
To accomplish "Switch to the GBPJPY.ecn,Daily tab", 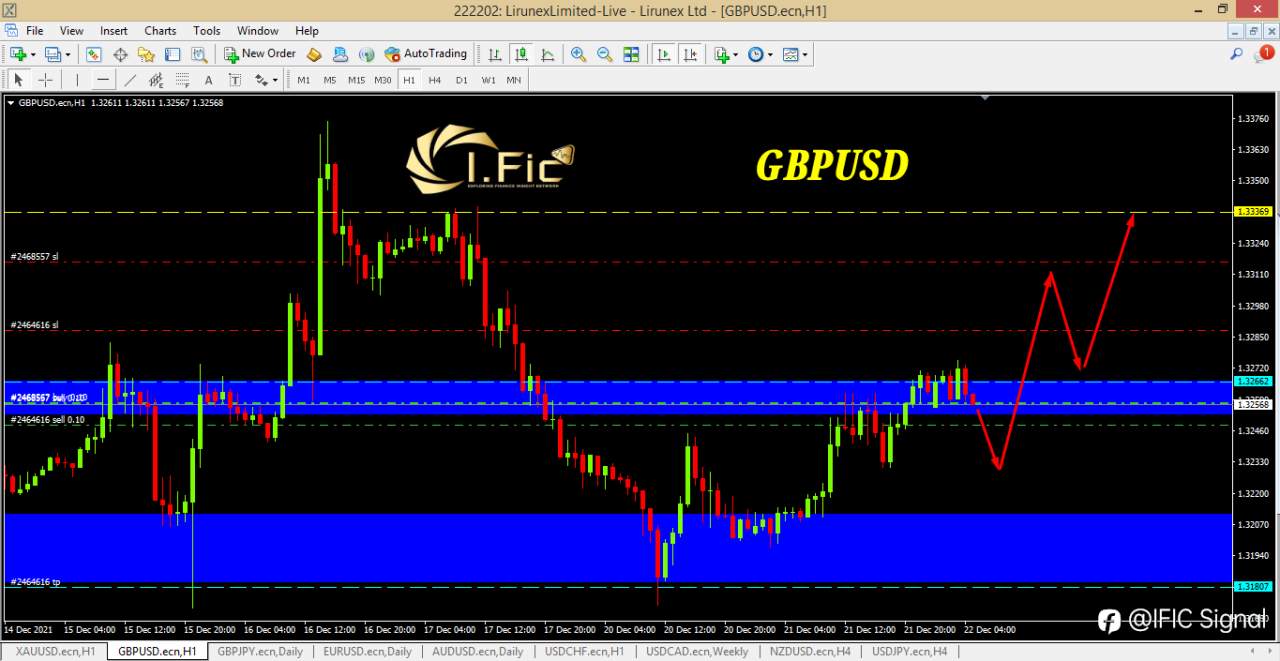I will pos(260,651).
